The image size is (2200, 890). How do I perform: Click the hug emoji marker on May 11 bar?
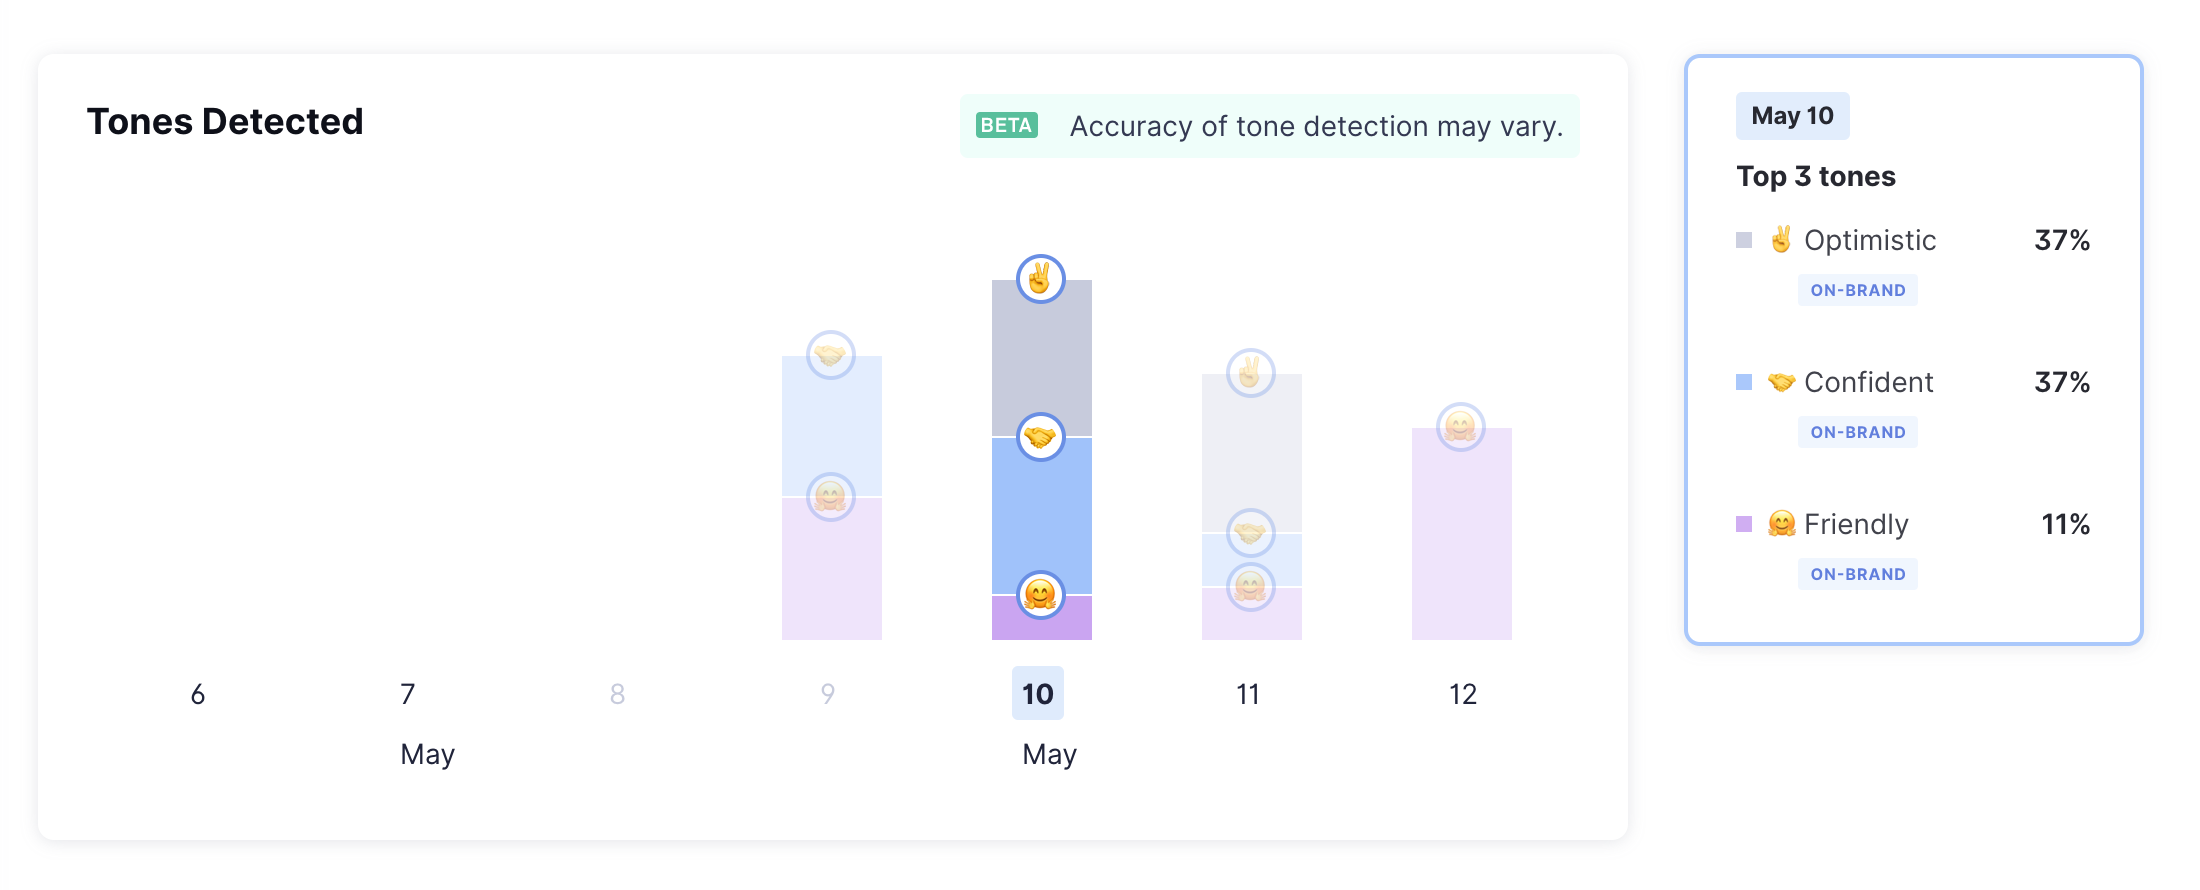click(1250, 586)
